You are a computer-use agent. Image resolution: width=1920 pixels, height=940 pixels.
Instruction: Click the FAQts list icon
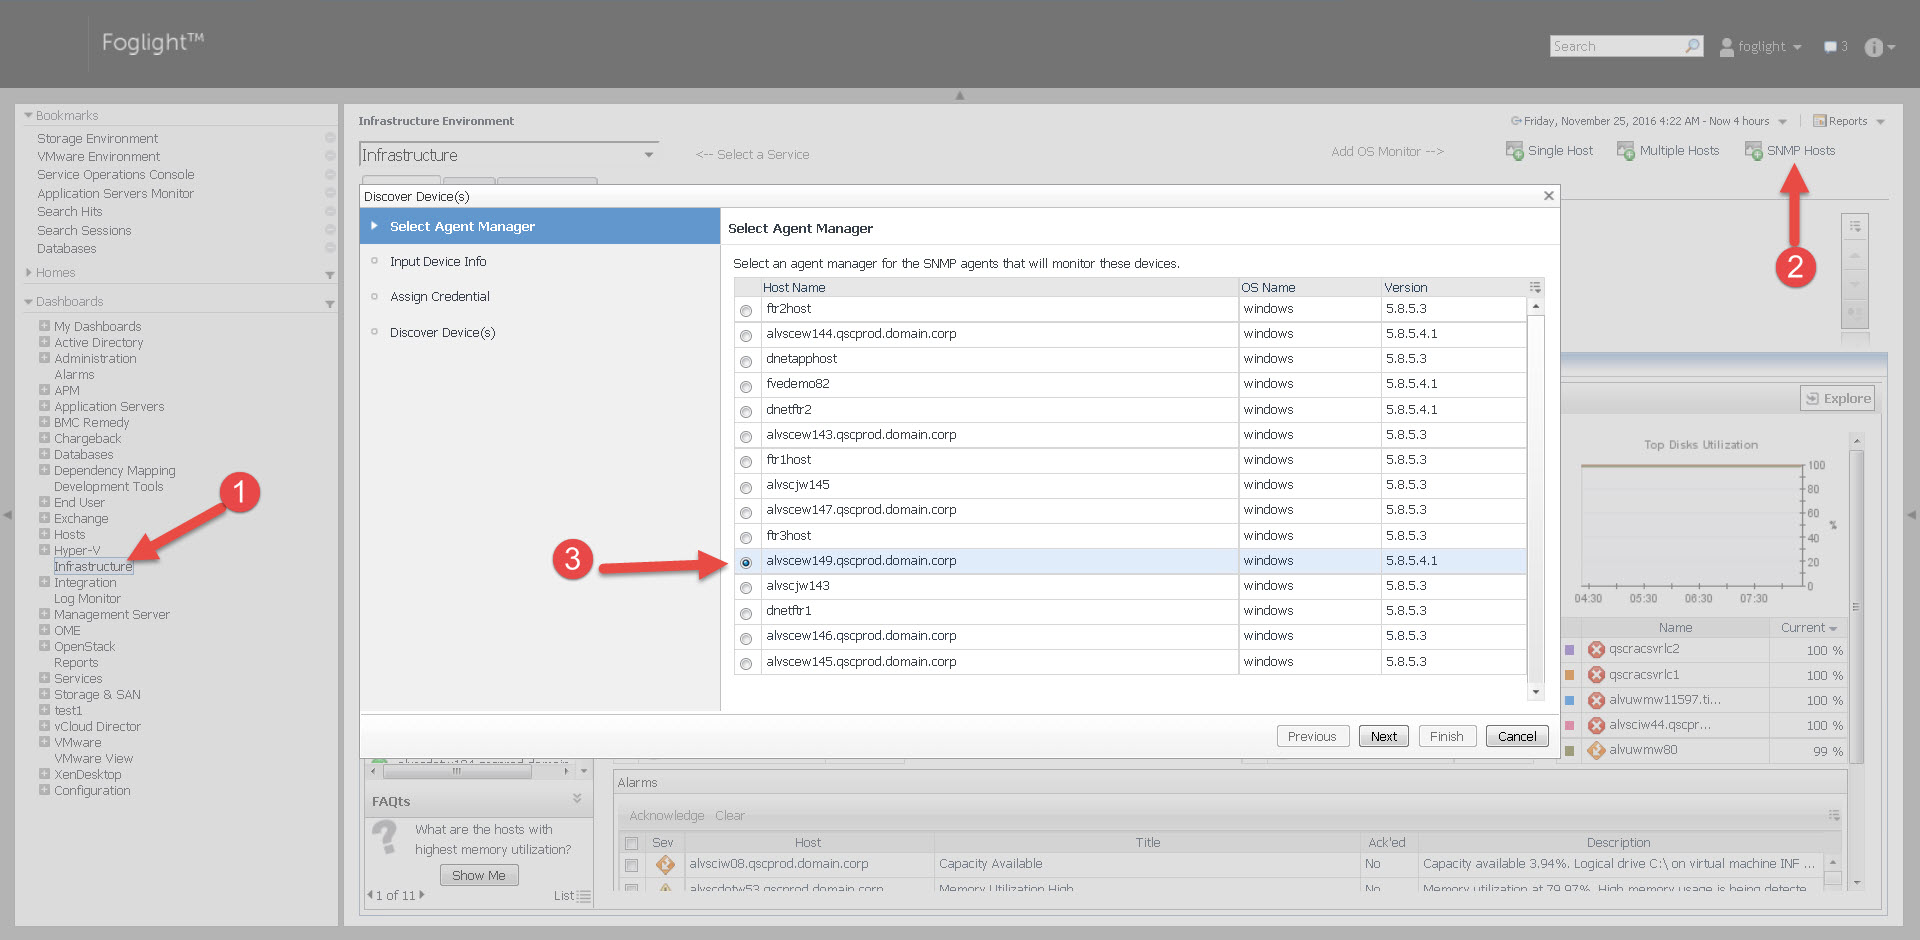[584, 896]
